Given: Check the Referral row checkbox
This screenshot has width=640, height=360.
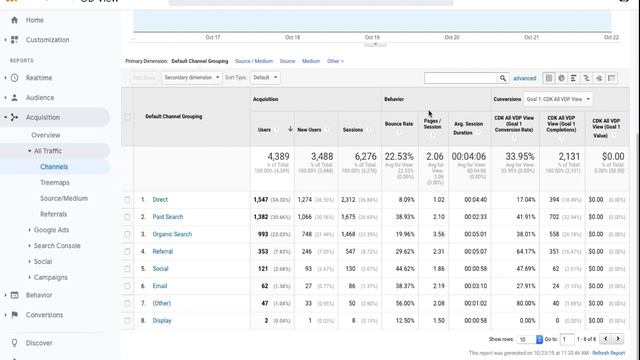Looking at the screenshot, I should (127, 251).
